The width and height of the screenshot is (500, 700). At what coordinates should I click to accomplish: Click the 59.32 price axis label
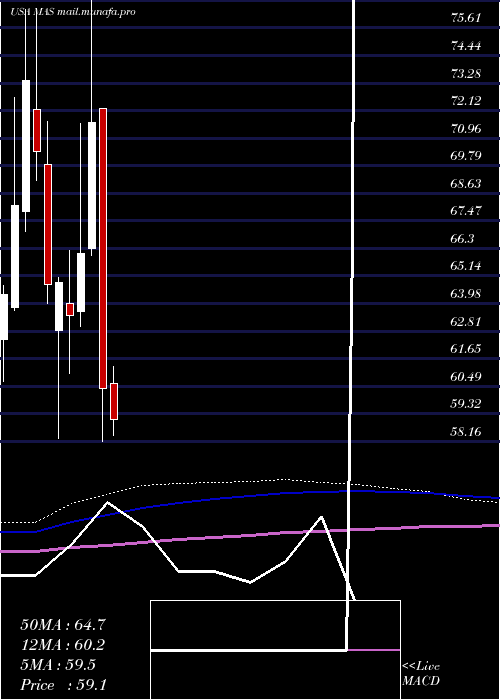[x=466, y=404]
